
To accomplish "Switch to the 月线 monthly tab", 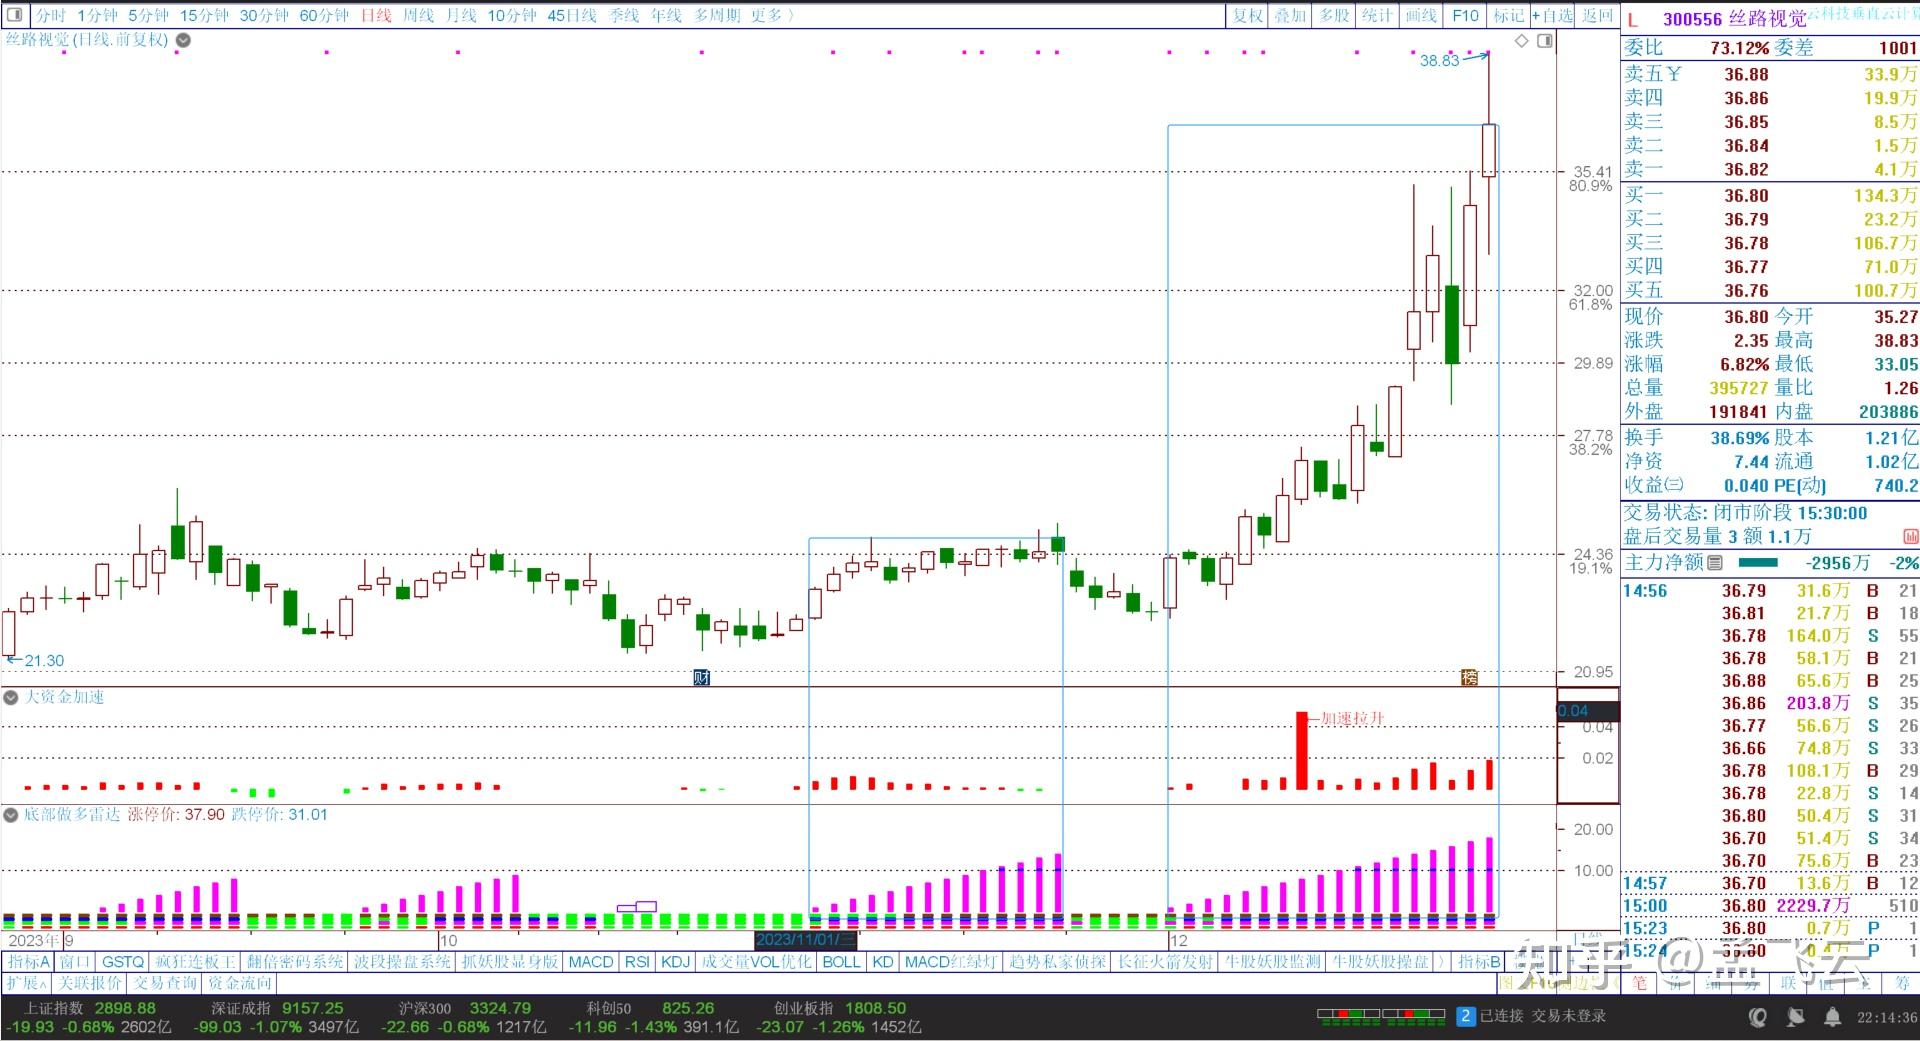I will (x=461, y=15).
